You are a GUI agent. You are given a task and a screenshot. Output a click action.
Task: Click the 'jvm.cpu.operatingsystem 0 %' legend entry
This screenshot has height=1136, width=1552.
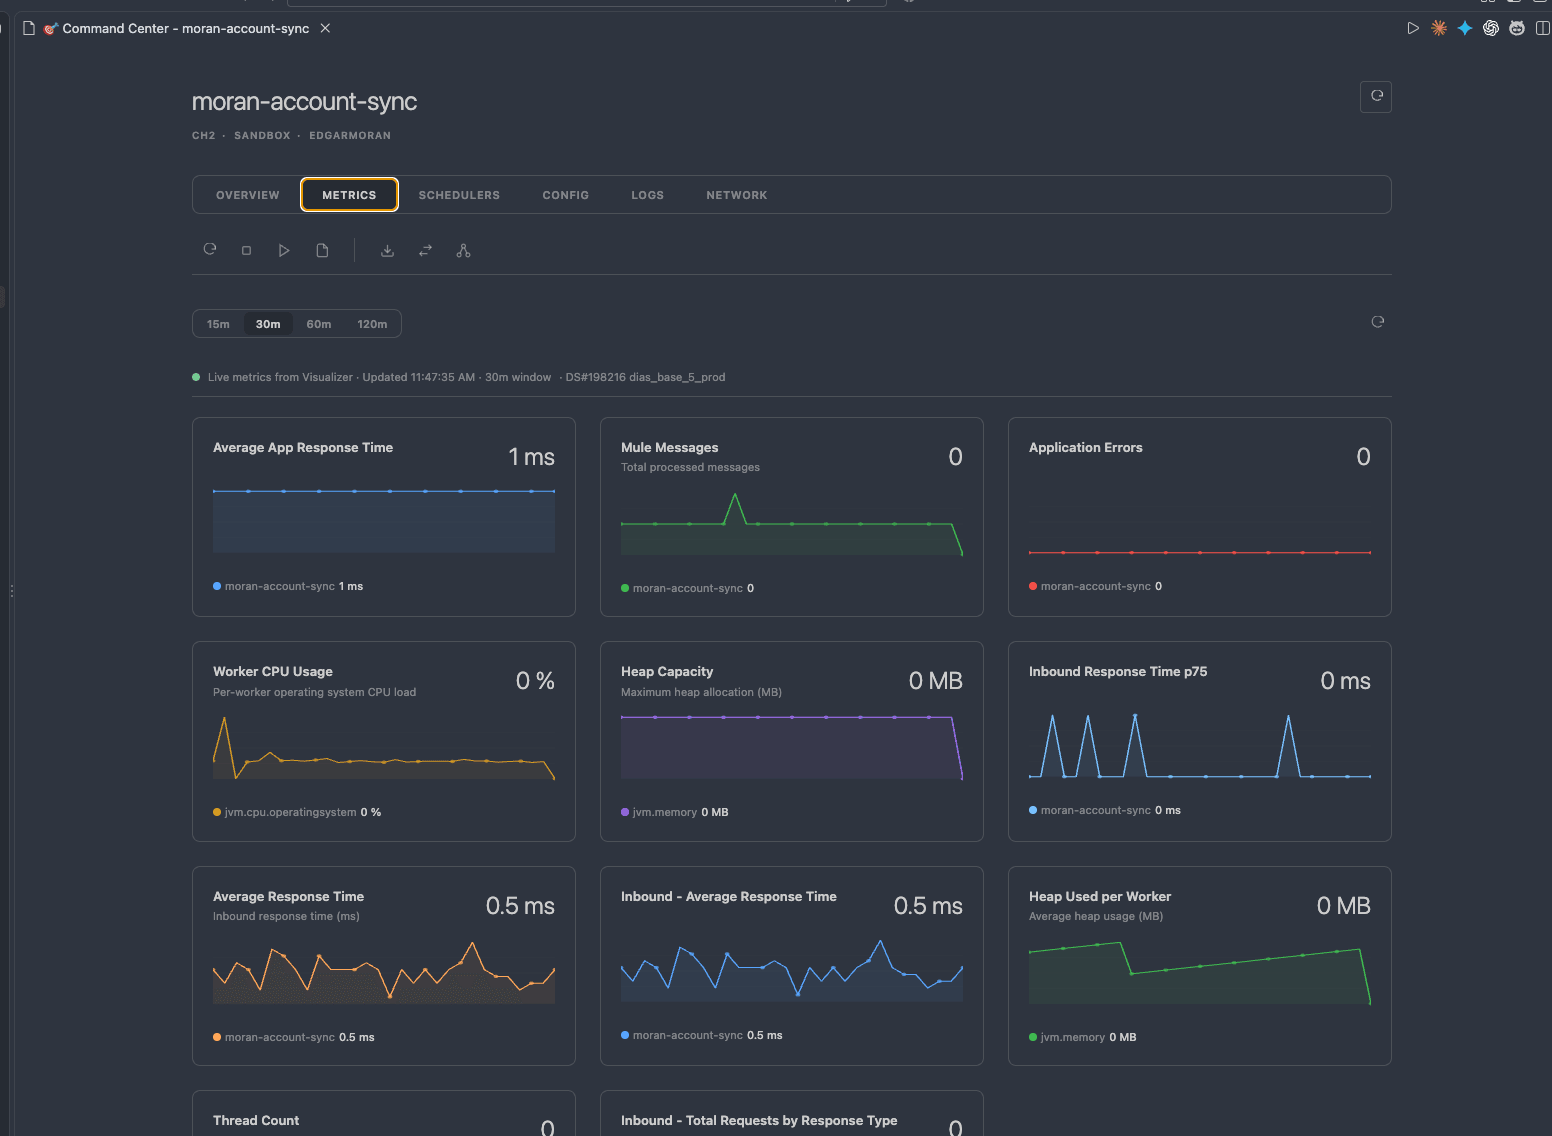click(297, 812)
